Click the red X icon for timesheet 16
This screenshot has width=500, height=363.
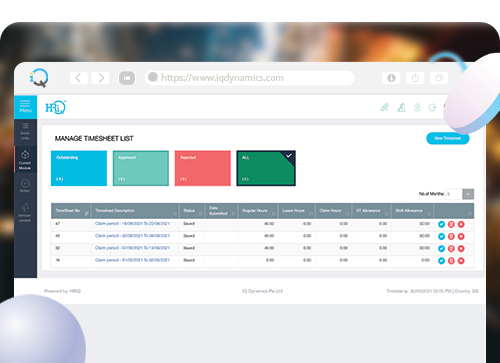tap(461, 261)
